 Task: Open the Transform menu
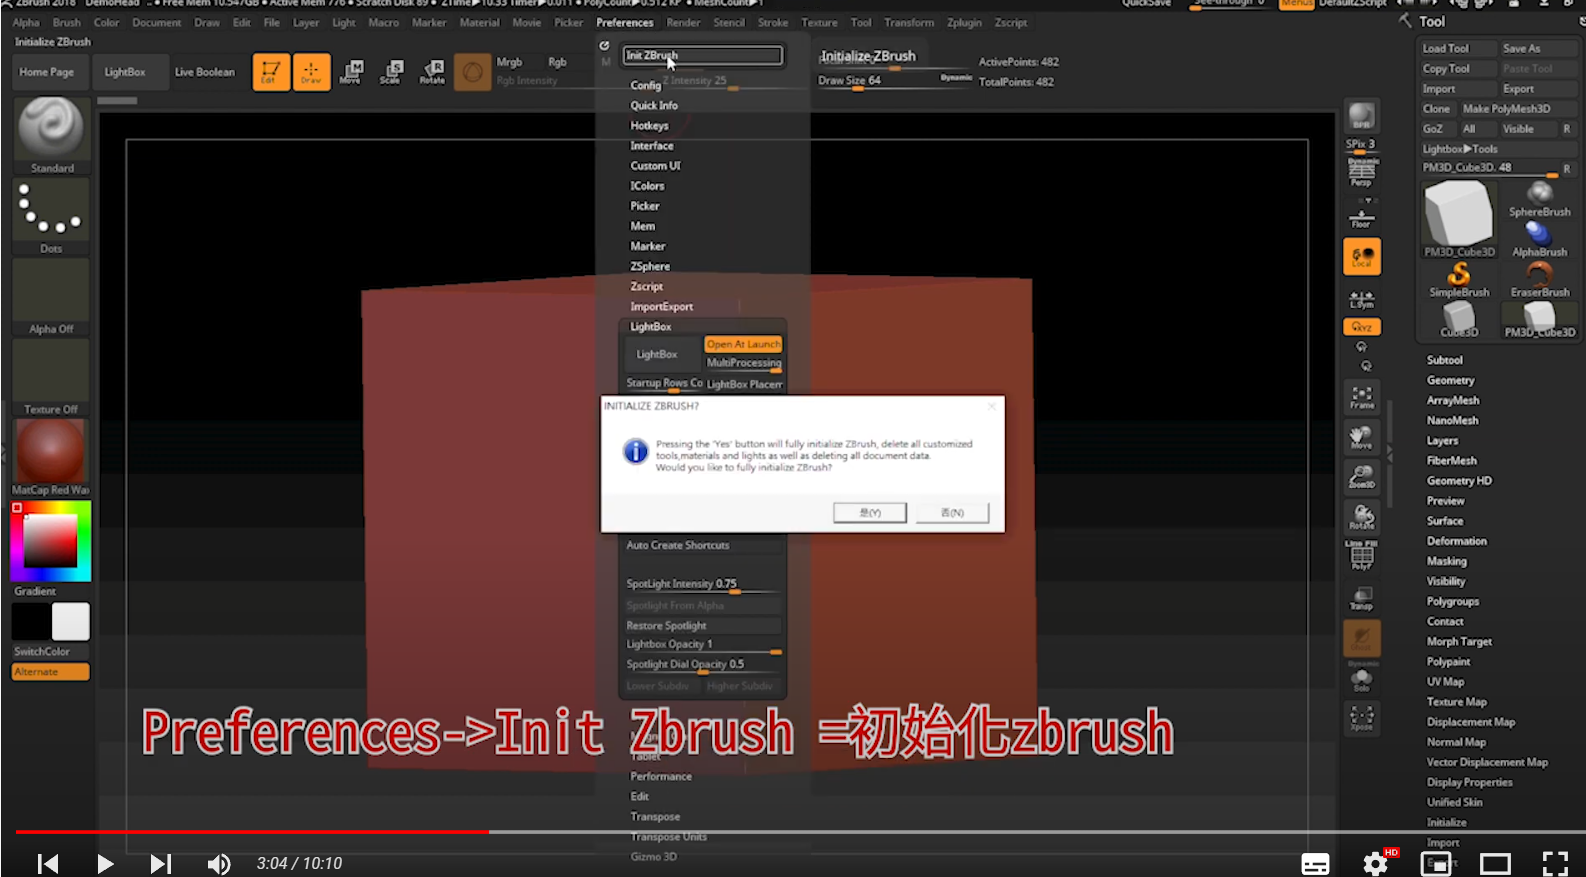pos(909,22)
